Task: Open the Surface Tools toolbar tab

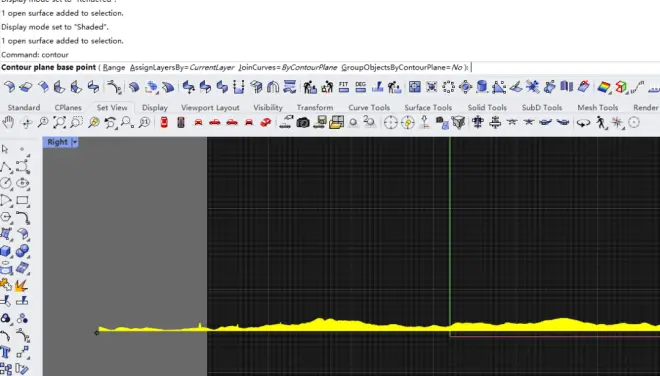Action: (428, 107)
